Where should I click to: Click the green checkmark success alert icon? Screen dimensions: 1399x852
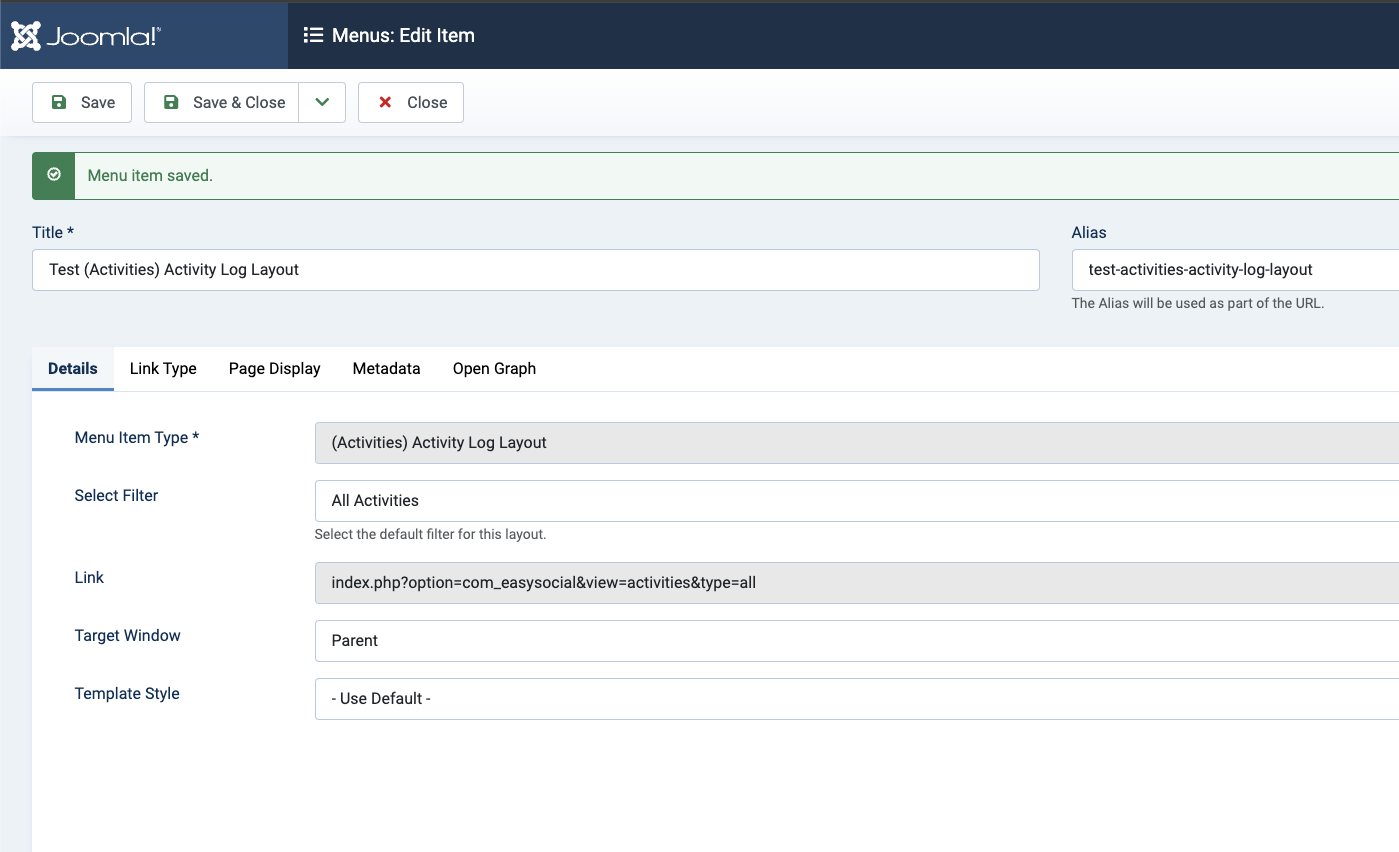54,175
